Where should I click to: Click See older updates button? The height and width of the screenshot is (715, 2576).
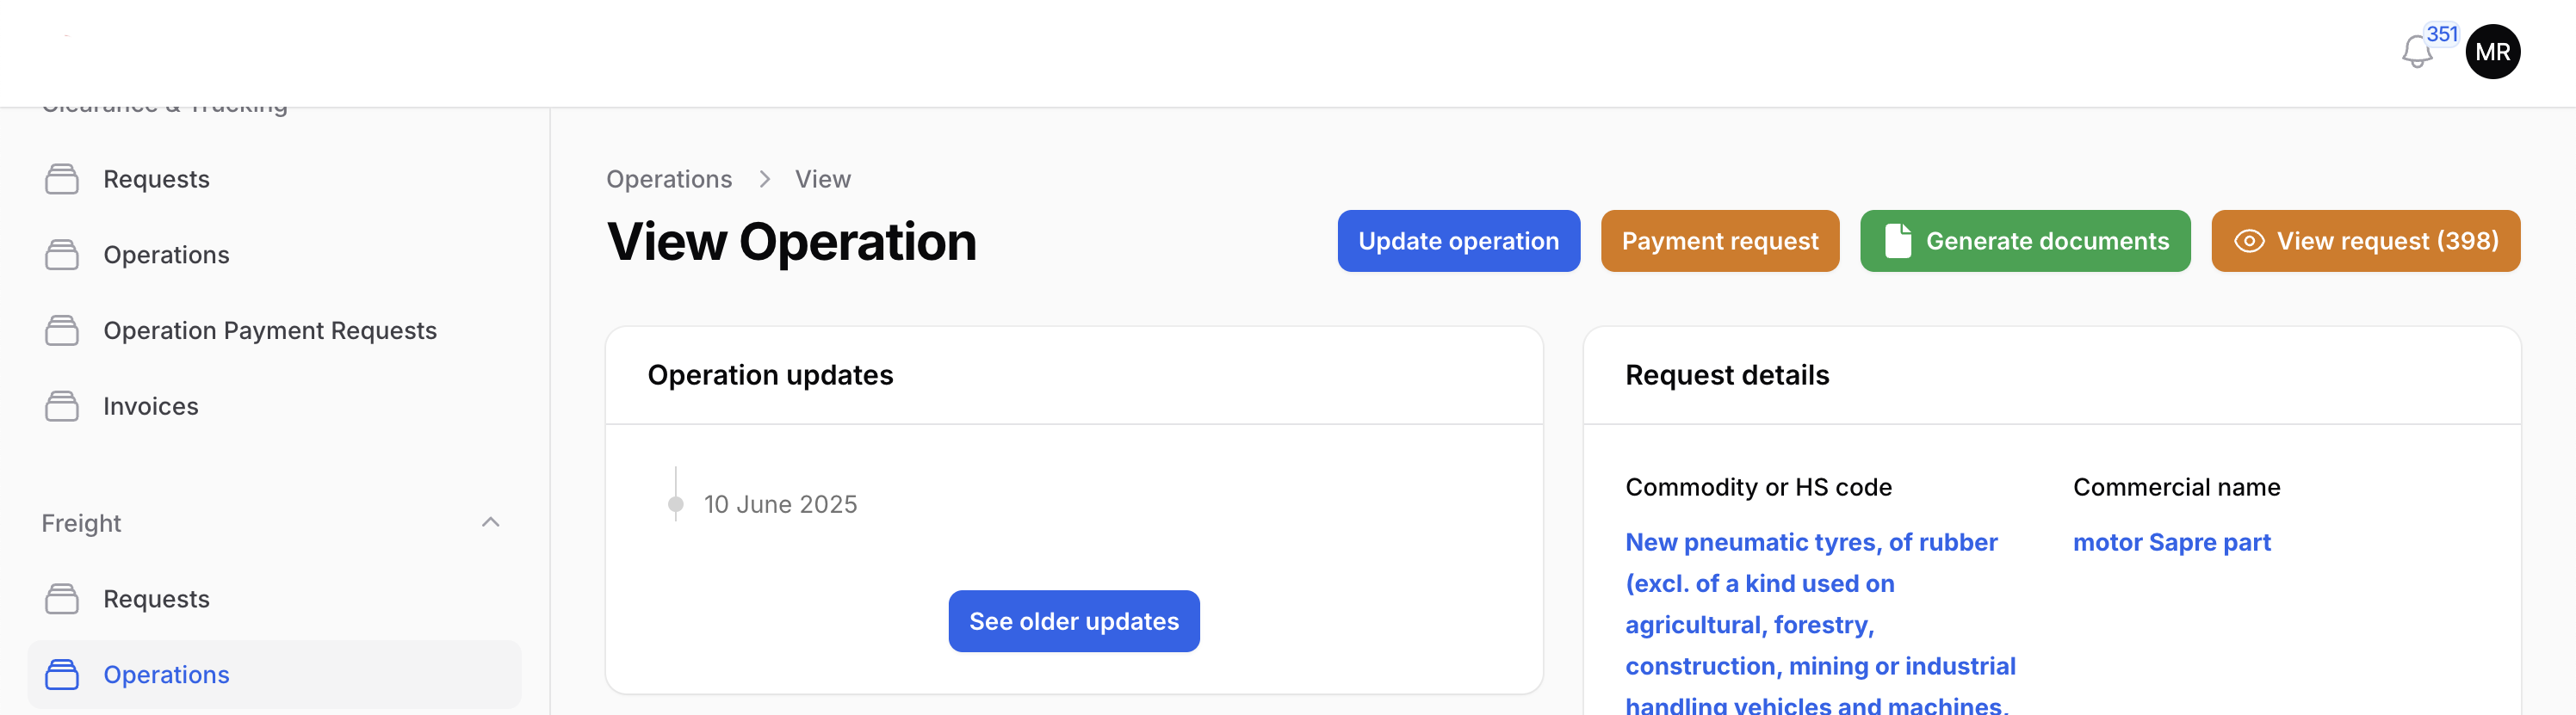tap(1073, 621)
